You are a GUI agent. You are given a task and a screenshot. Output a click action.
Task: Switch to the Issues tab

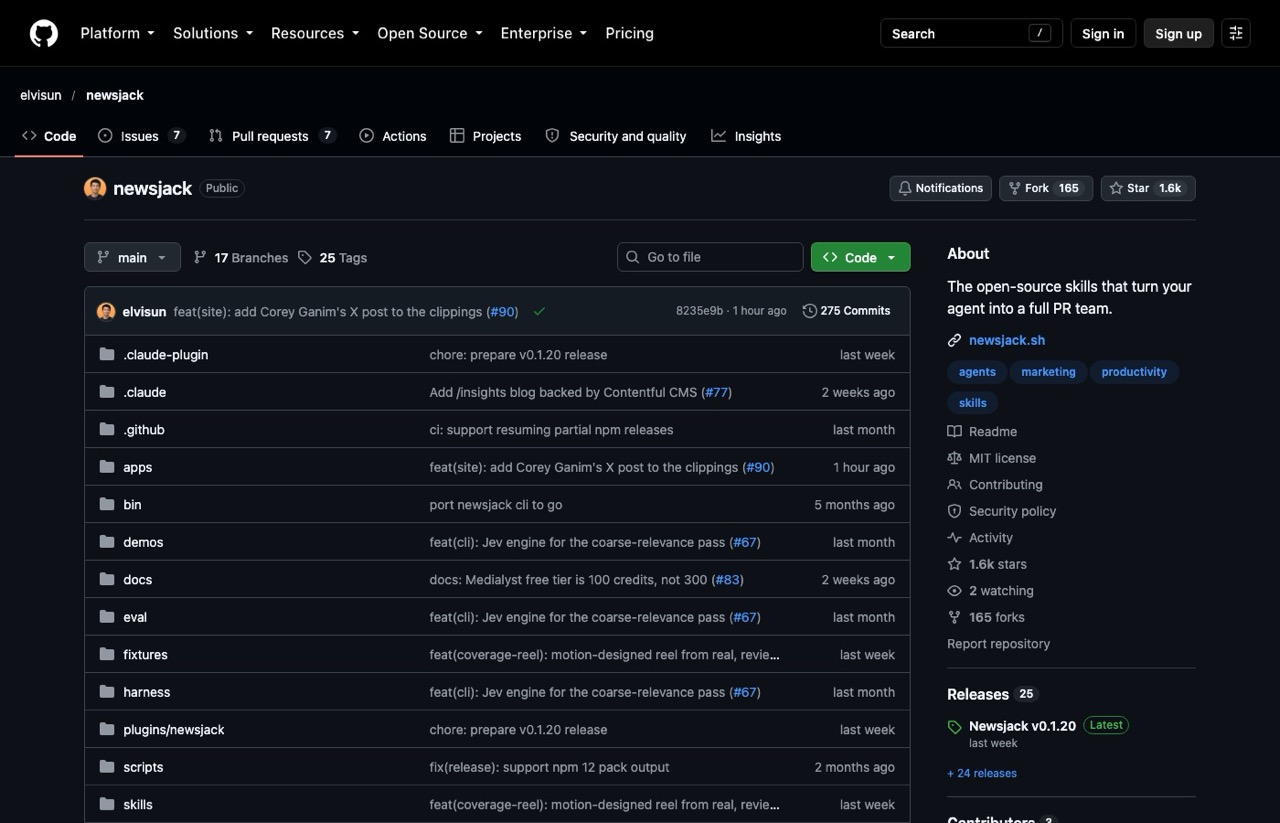(x=141, y=136)
